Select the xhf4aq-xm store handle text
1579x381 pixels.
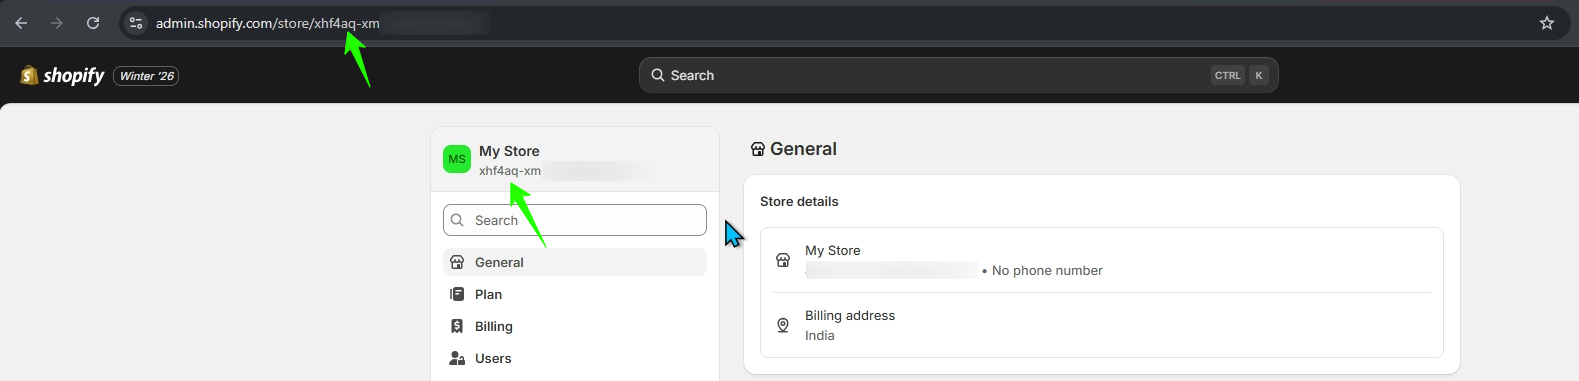510,171
